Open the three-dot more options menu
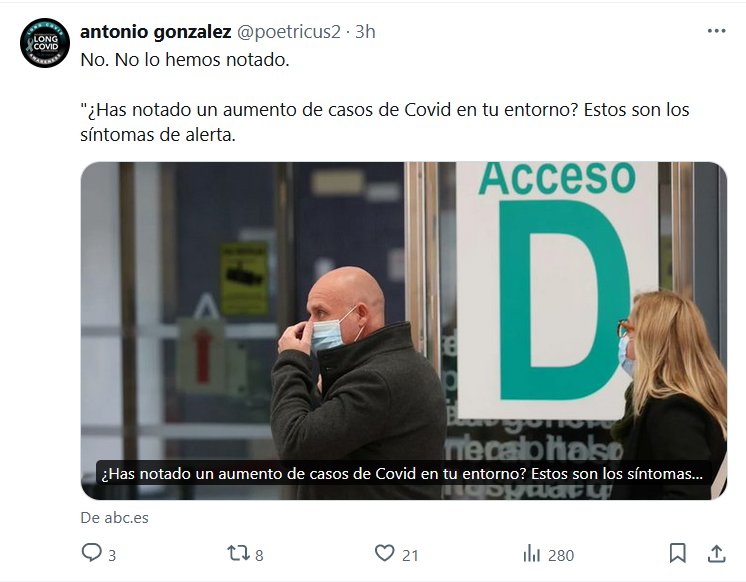746x582 pixels. pos(717,31)
